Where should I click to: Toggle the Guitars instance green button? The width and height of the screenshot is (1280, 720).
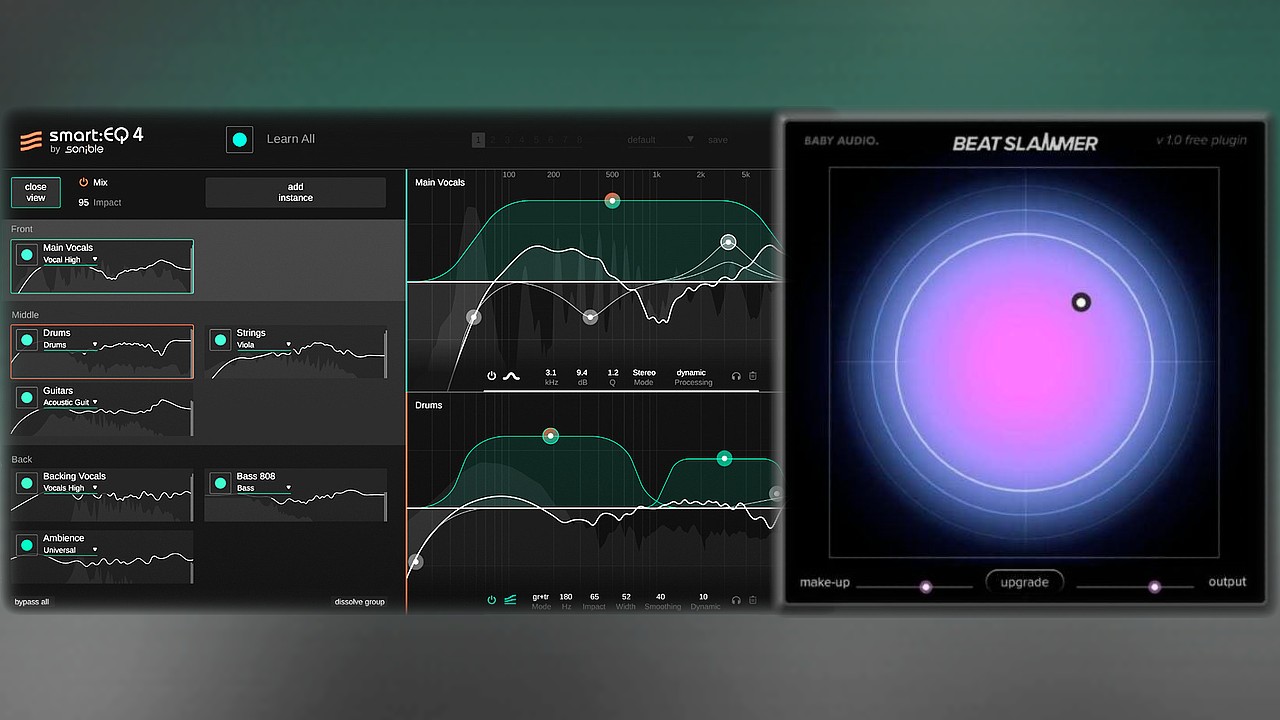click(x=27, y=398)
